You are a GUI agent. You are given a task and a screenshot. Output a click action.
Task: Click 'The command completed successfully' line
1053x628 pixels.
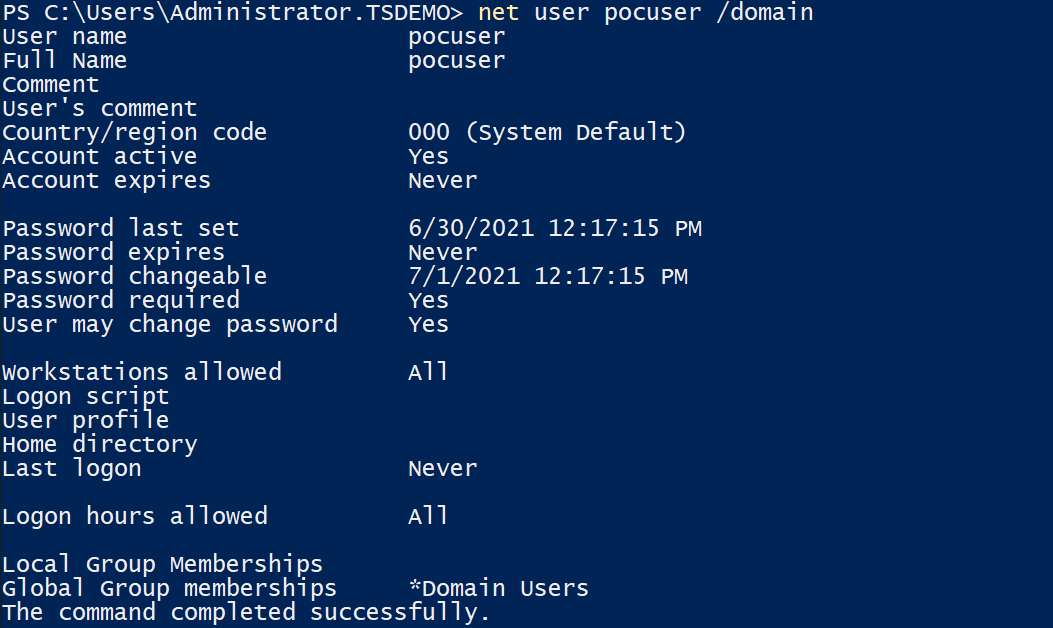click(x=246, y=613)
